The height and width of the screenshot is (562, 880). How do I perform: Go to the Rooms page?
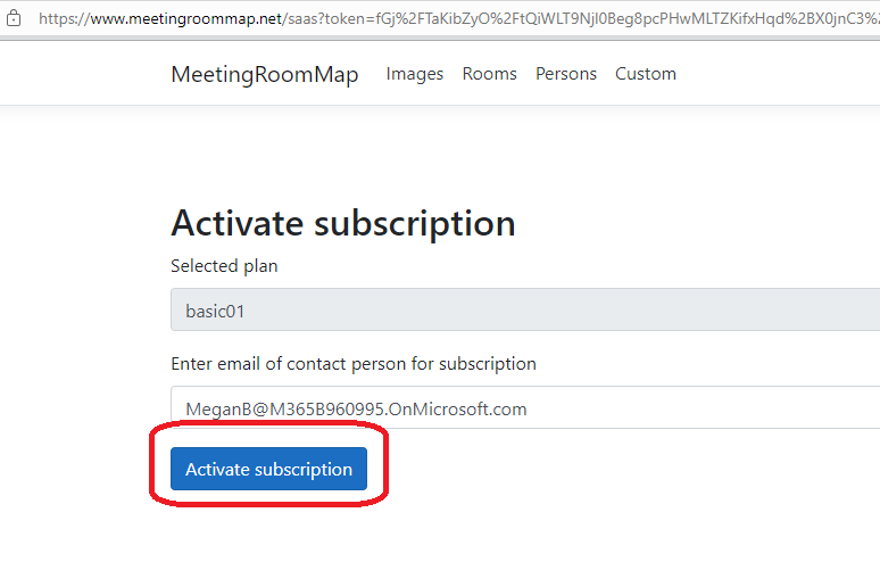(489, 74)
